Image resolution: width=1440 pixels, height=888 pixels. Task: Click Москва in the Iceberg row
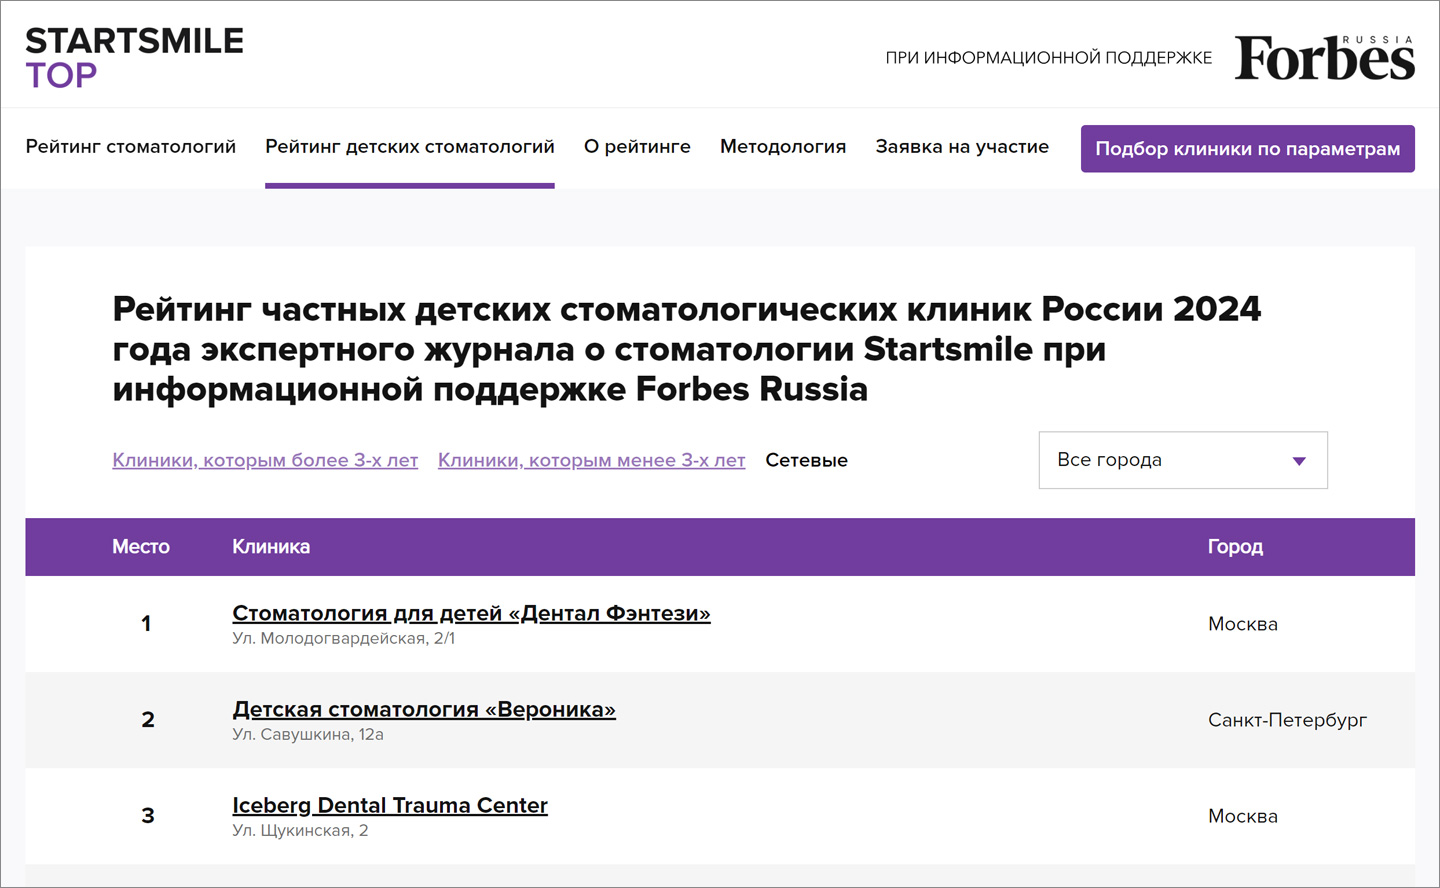pyautogui.click(x=1243, y=816)
